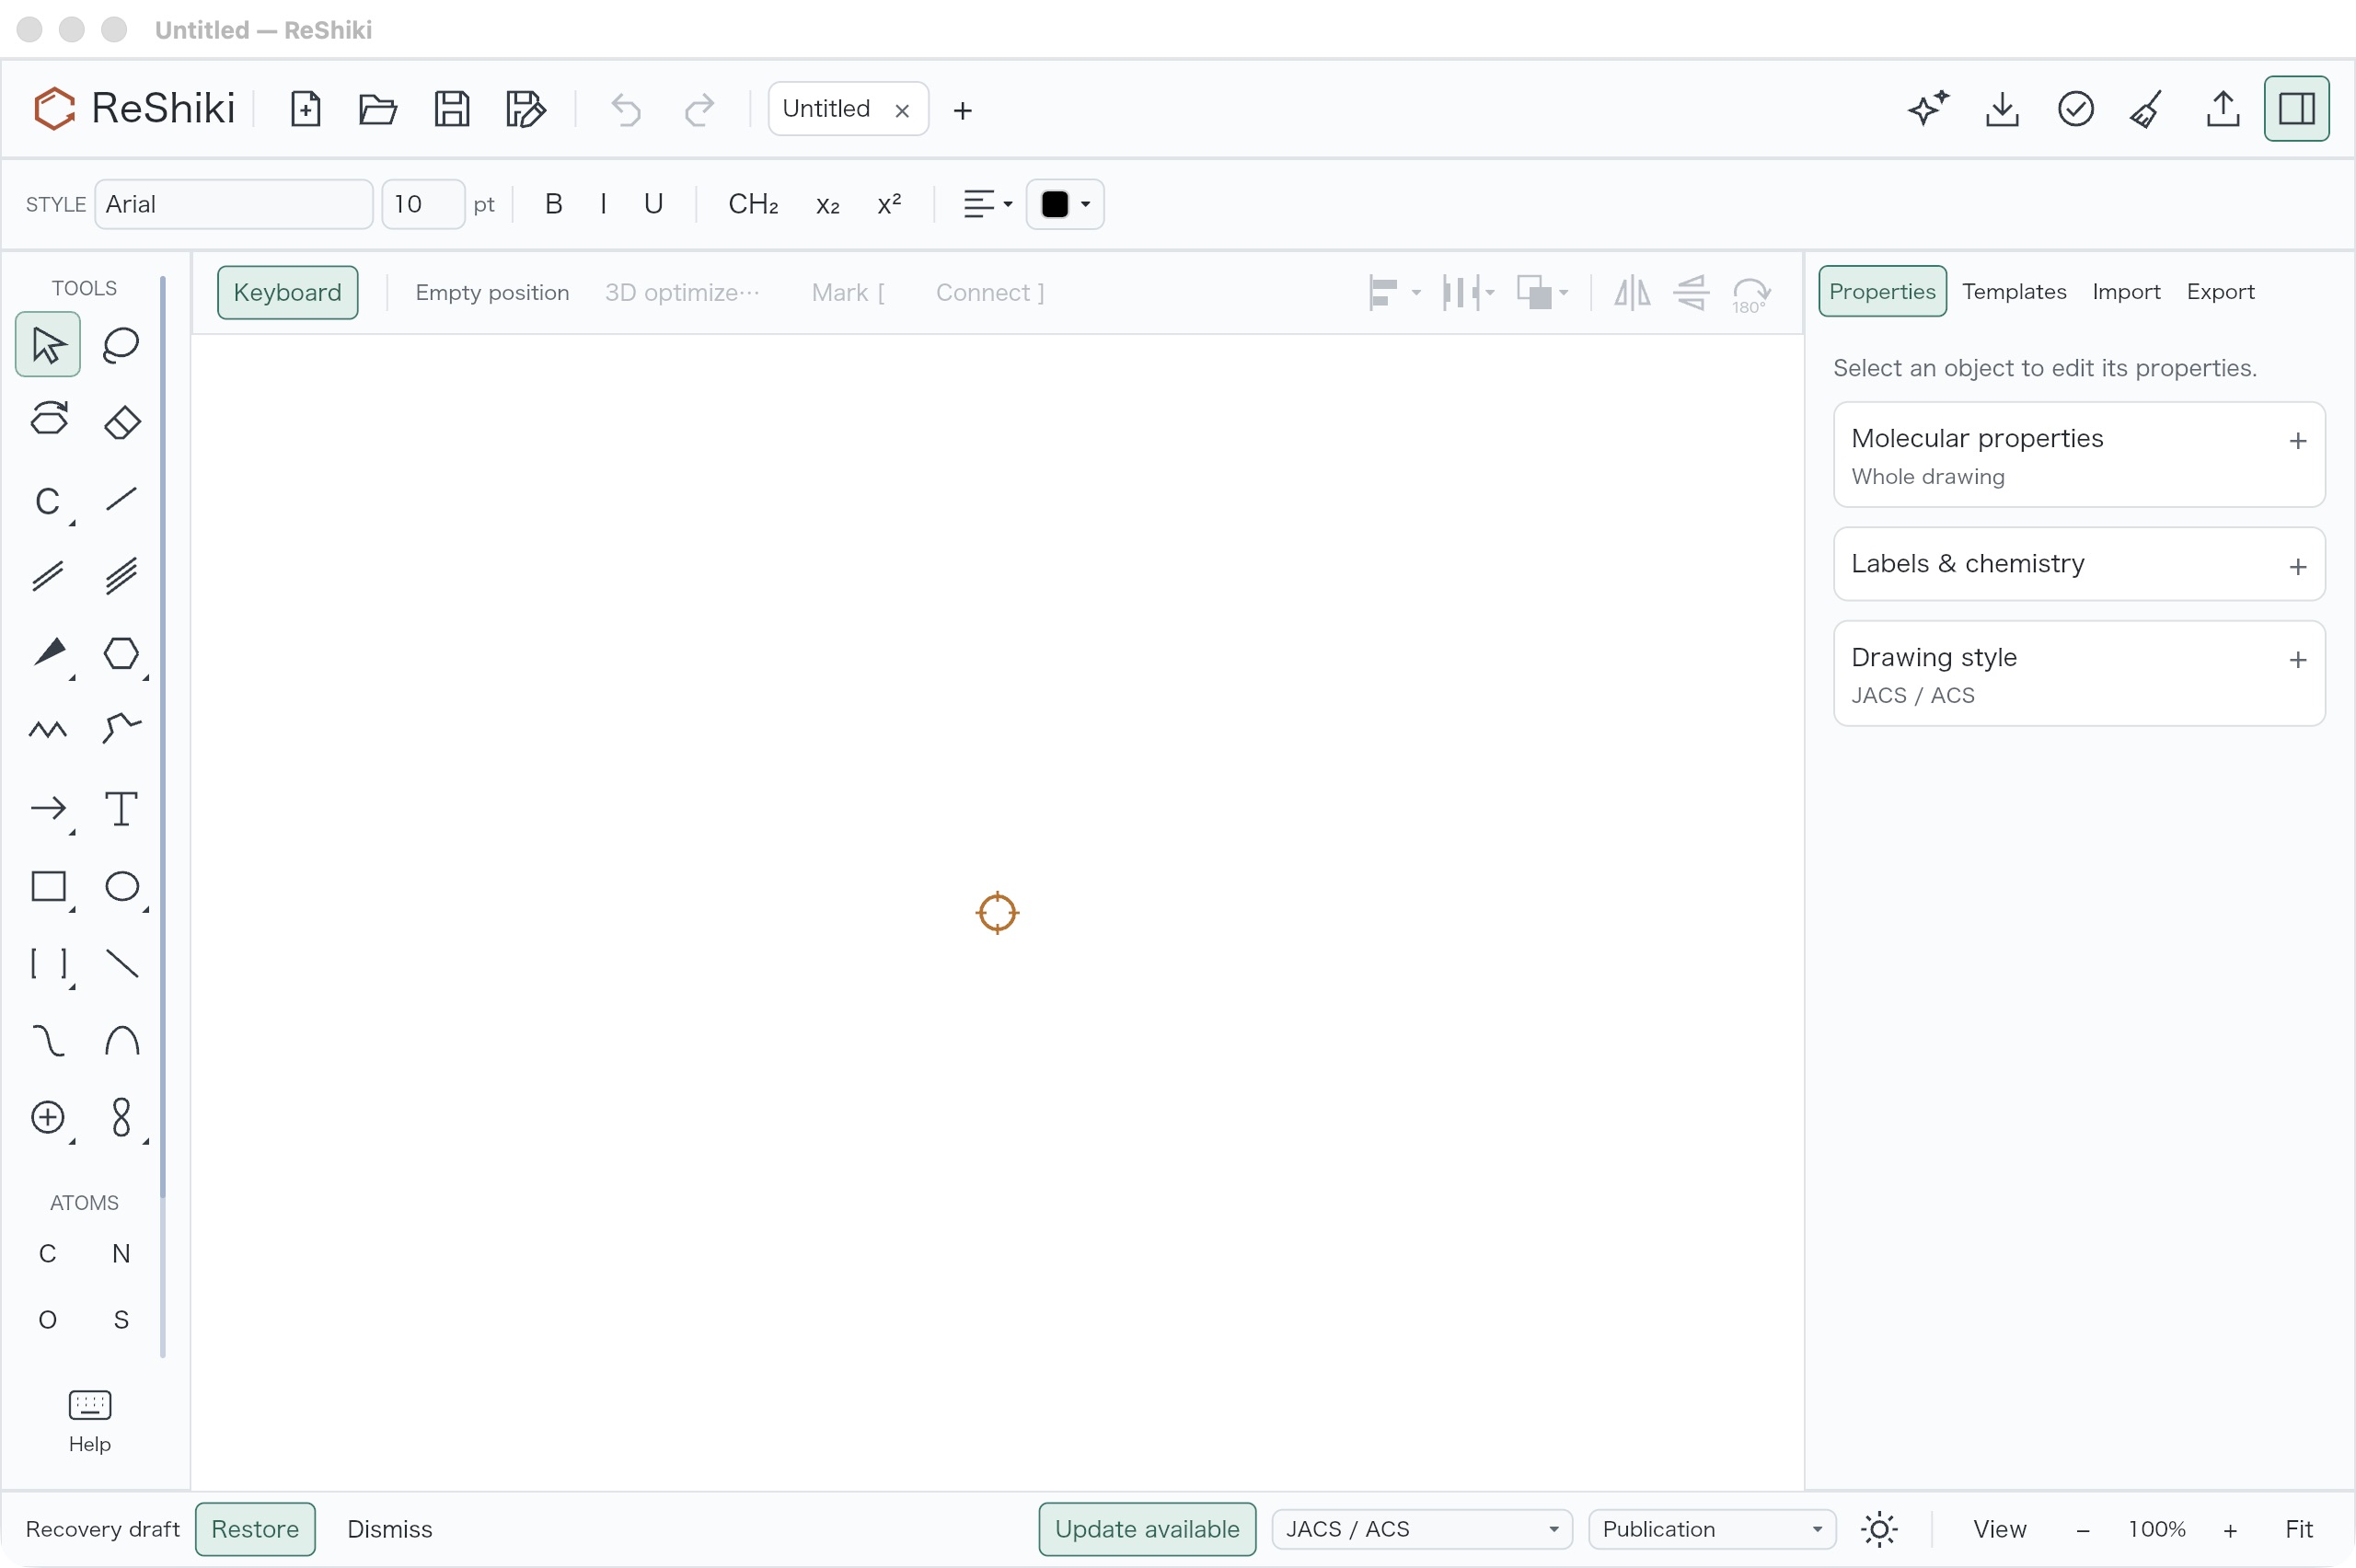The image size is (2356, 1568).
Task: Restore the recovery draft
Action: (255, 1529)
